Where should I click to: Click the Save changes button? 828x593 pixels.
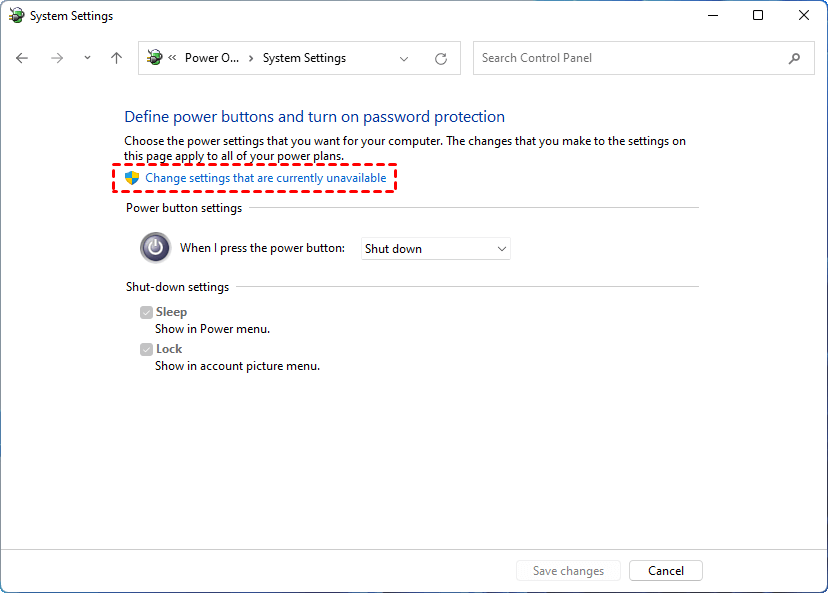pos(568,571)
